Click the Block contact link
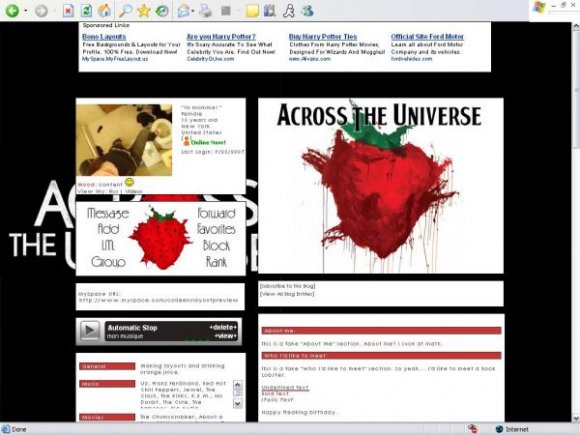This screenshot has height=435, width=580. pyautogui.click(x=216, y=246)
